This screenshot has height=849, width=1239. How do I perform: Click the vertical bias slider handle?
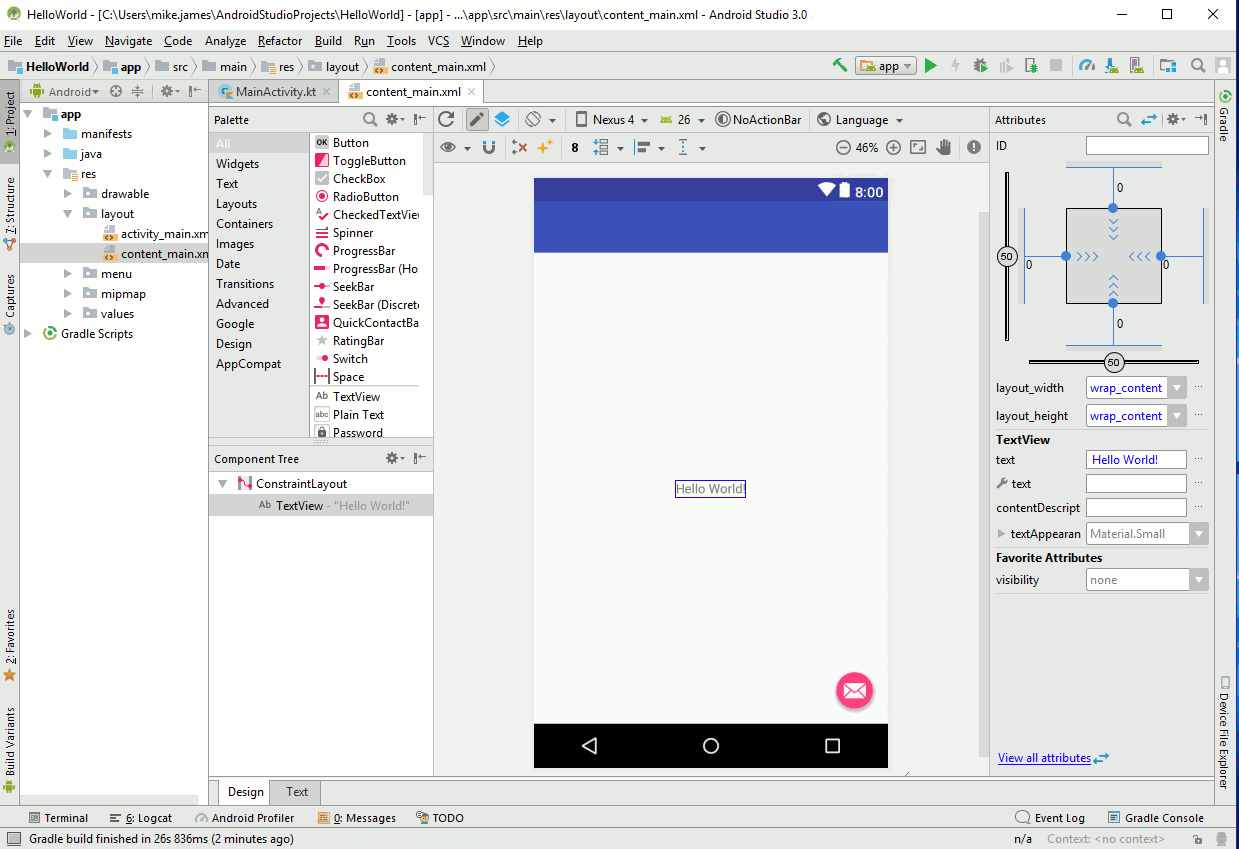coord(1007,257)
